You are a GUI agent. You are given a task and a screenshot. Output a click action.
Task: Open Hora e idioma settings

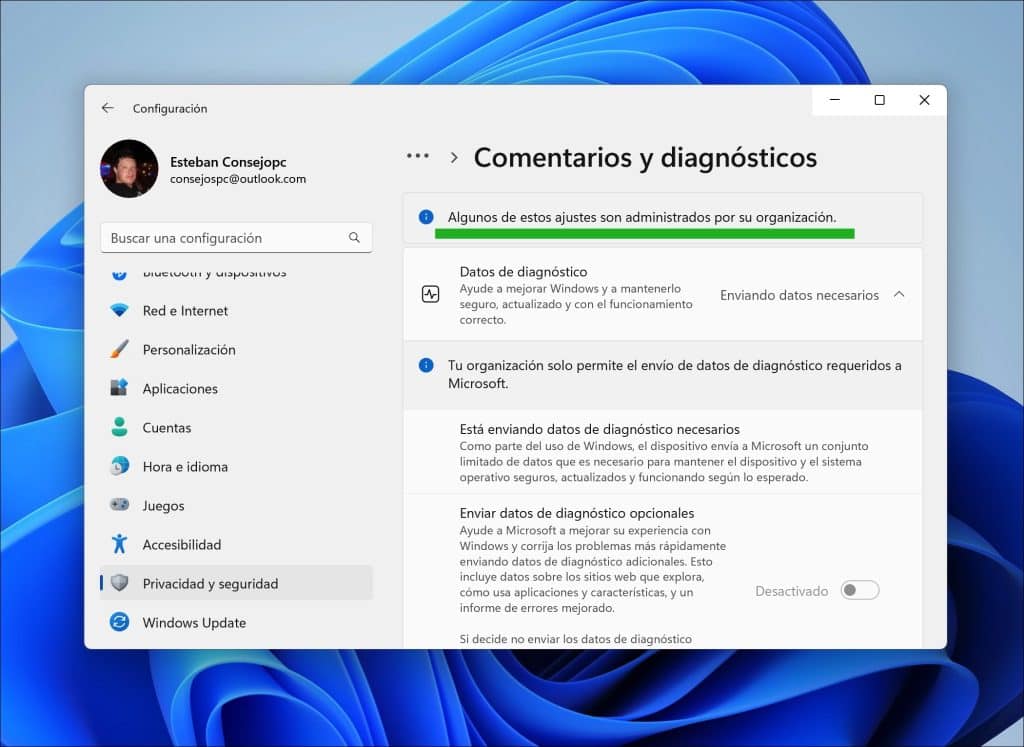click(236, 467)
